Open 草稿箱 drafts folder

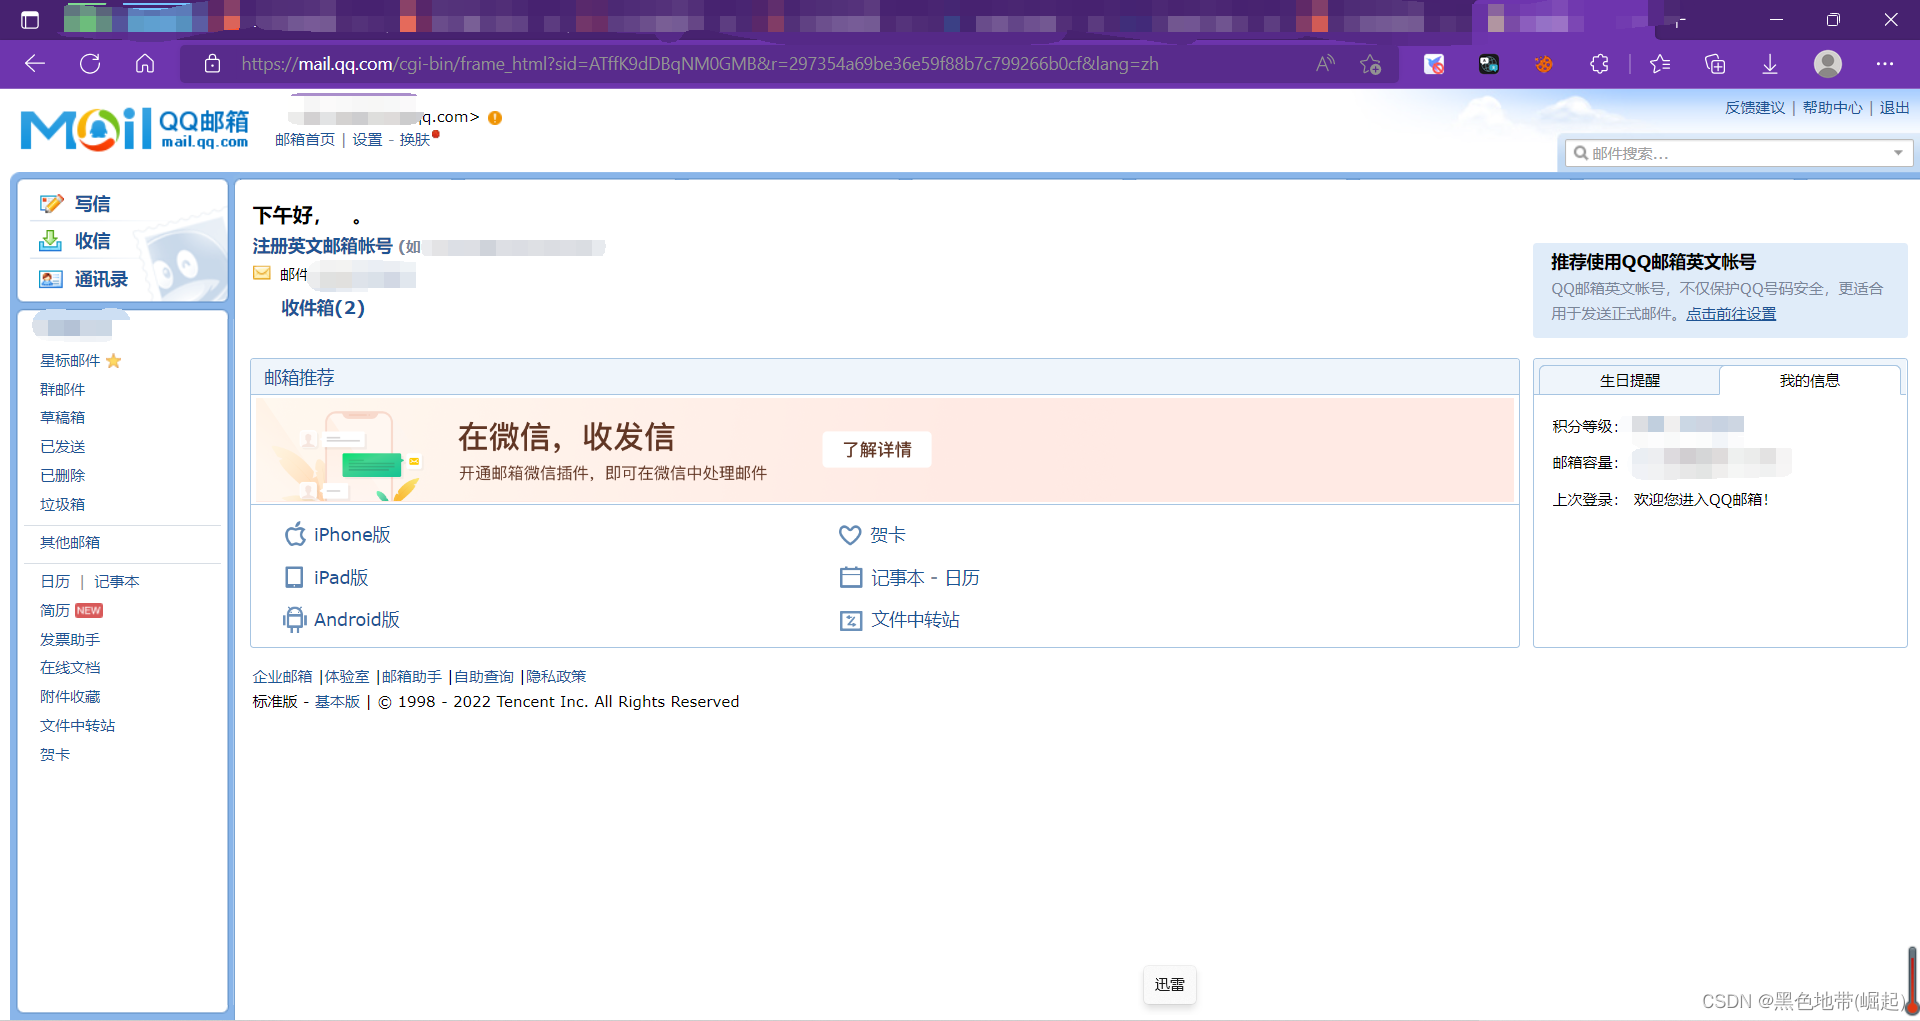(62, 418)
